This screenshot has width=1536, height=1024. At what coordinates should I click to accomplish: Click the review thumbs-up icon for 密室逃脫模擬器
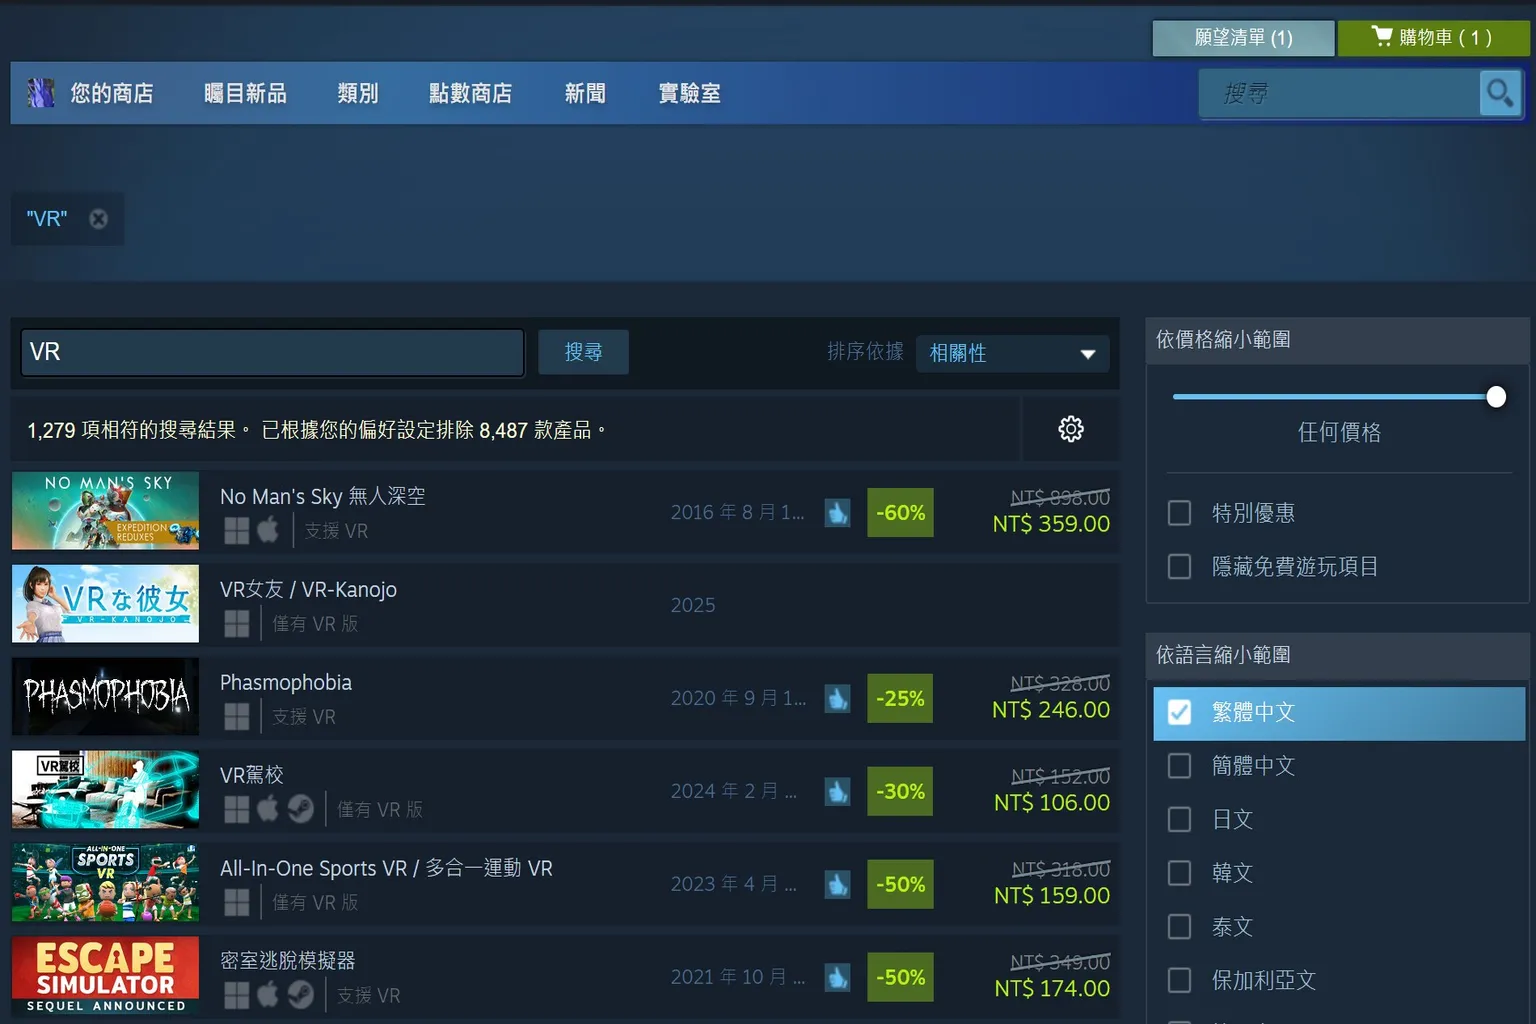[x=837, y=978]
